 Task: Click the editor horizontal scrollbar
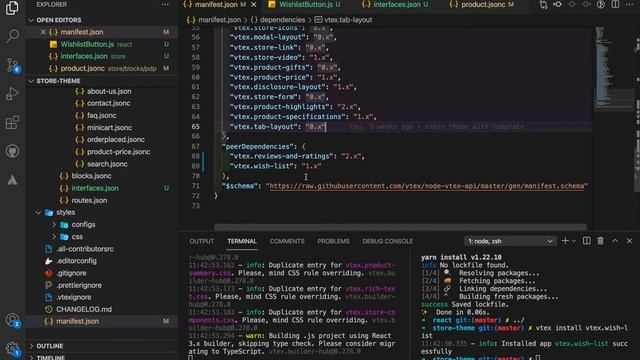coord(400,227)
